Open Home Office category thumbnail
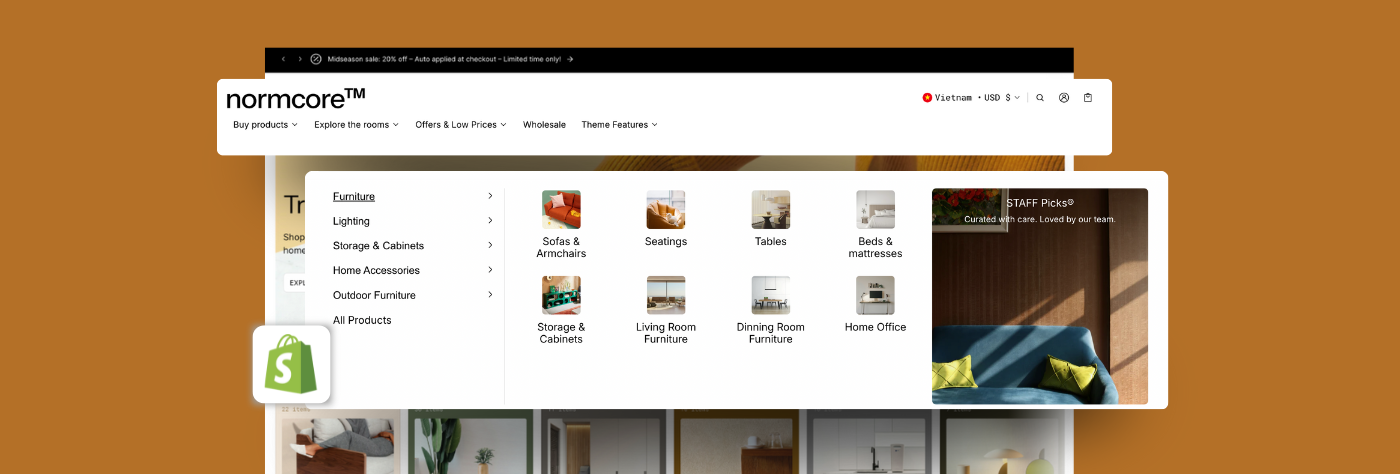Image resolution: width=1400 pixels, height=474 pixels. pyautogui.click(x=875, y=295)
